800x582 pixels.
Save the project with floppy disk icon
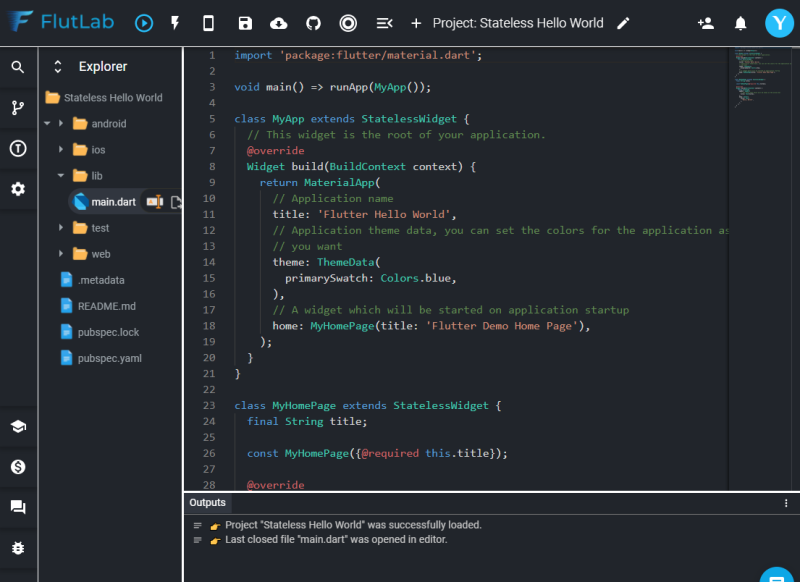pyautogui.click(x=245, y=23)
